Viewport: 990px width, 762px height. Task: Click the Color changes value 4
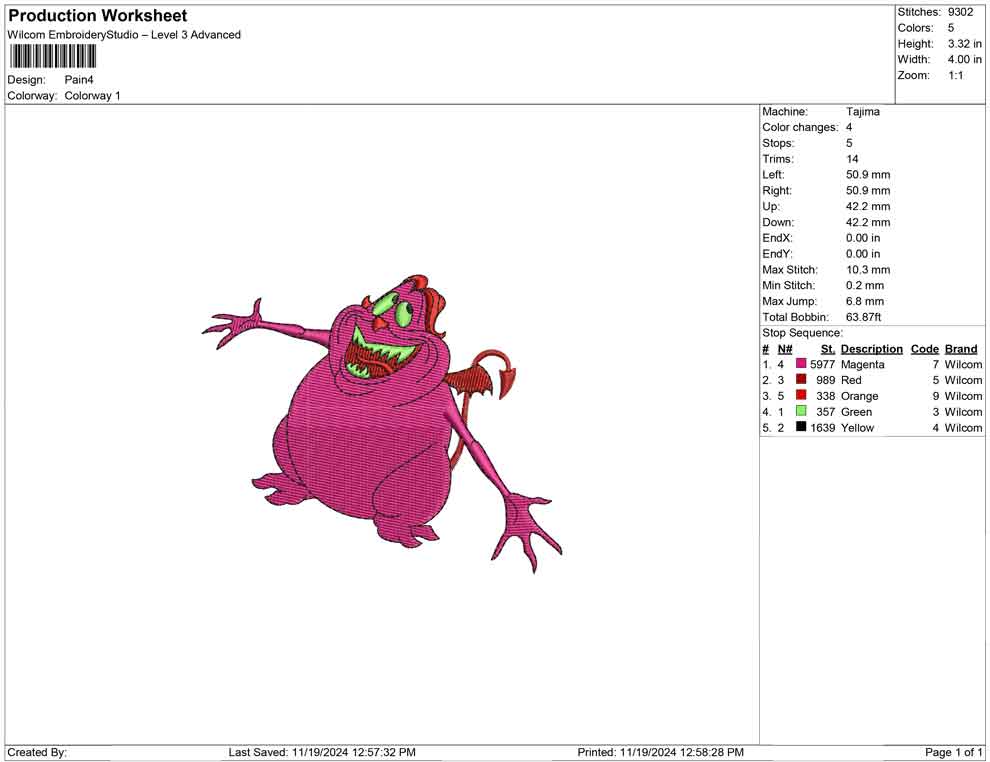pos(849,128)
